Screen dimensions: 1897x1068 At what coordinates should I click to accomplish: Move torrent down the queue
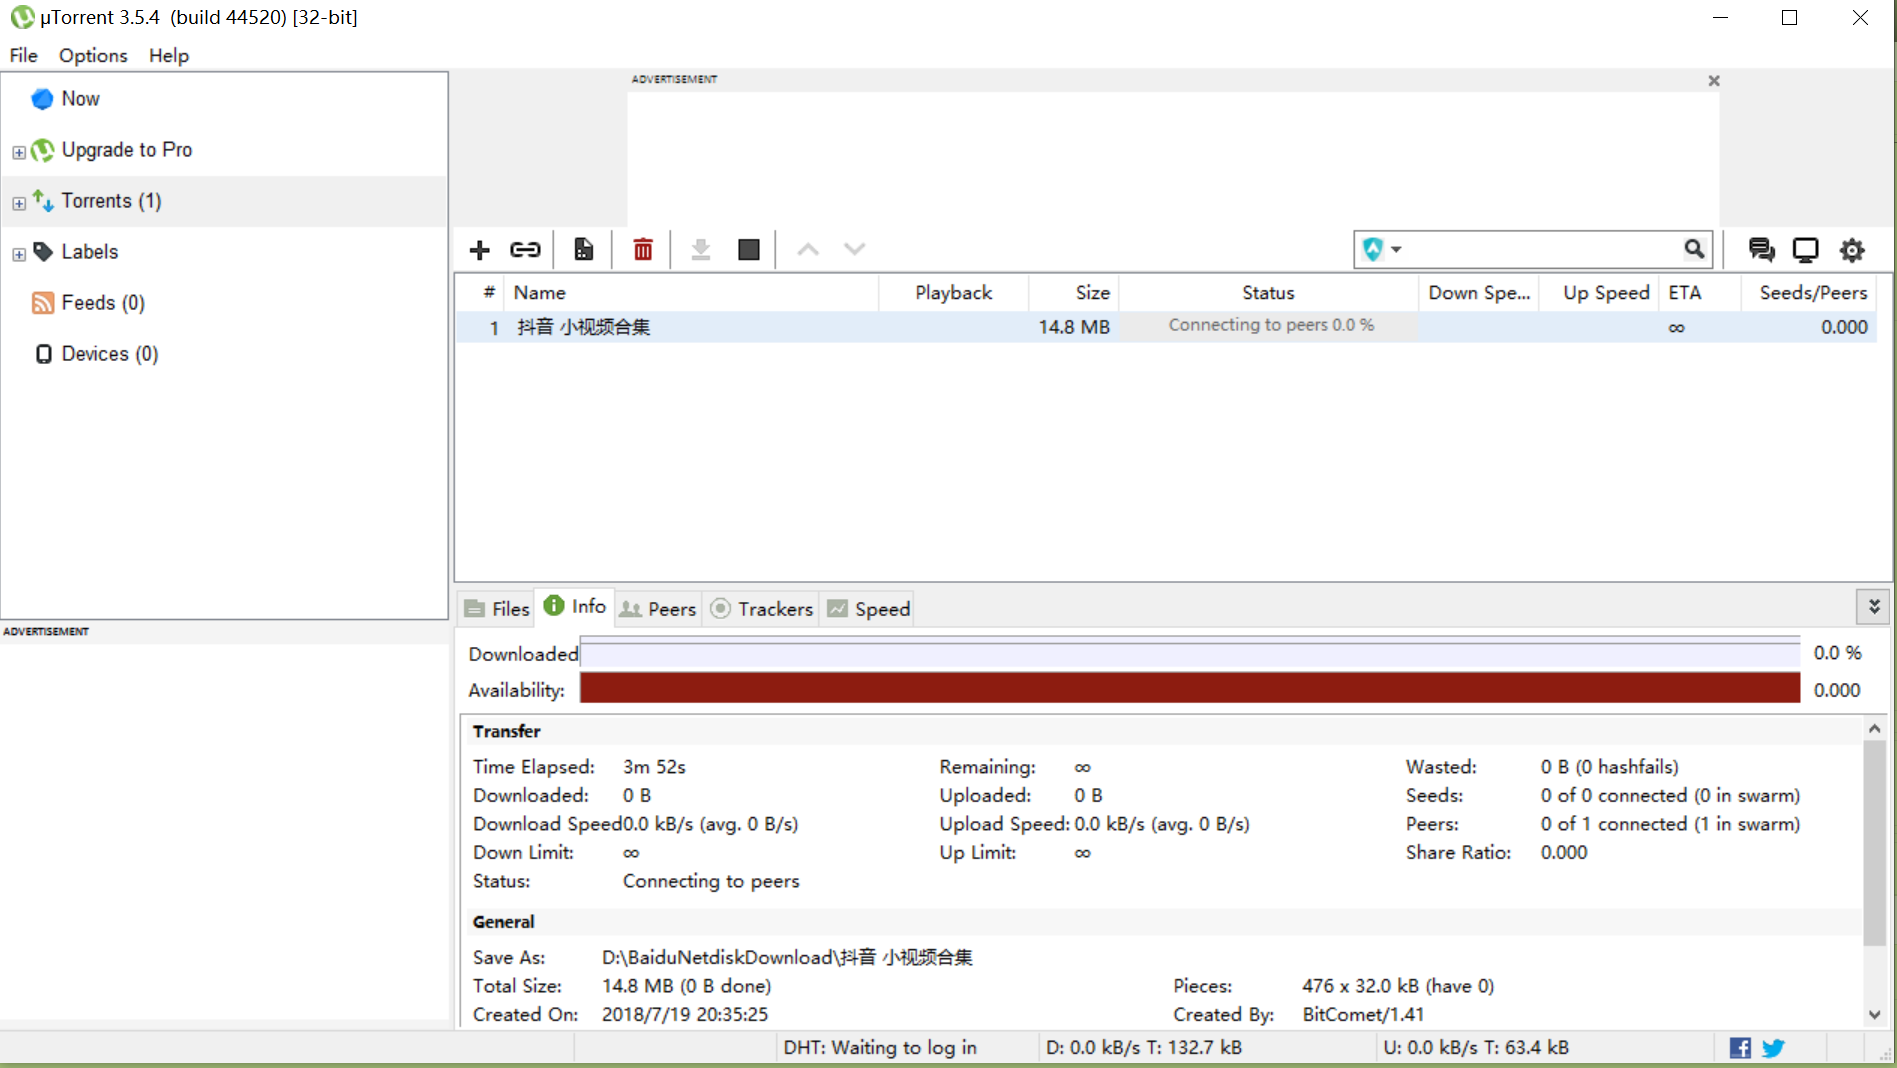[854, 250]
